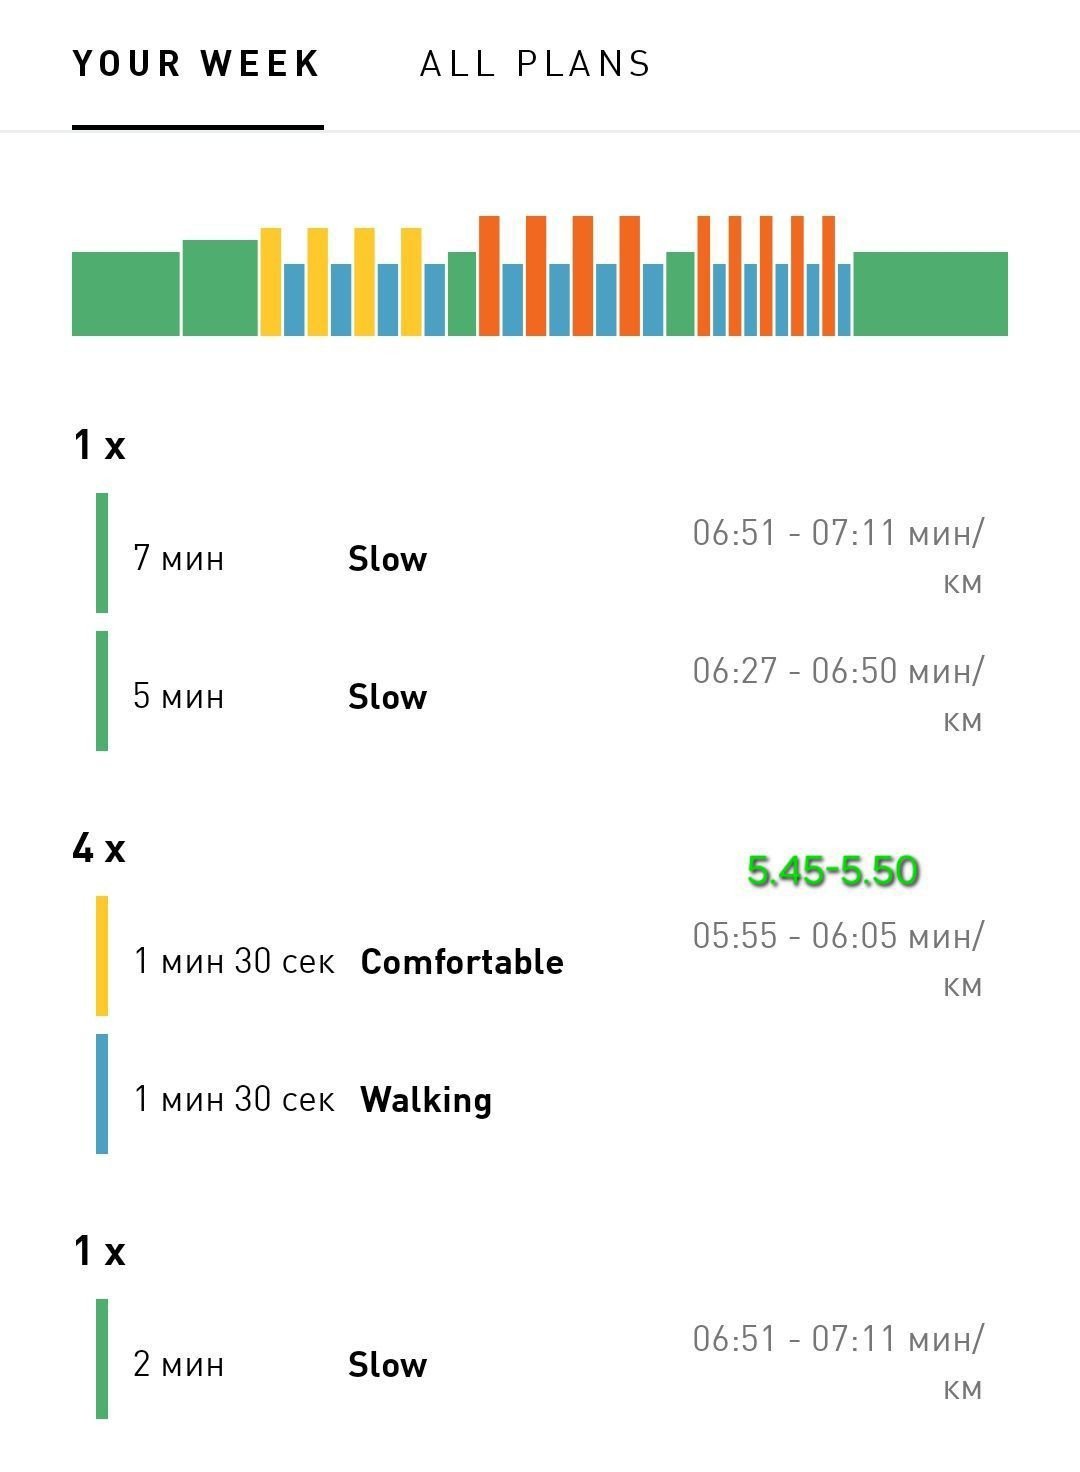Select the YOUR WEEK tab

(x=197, y=64)
